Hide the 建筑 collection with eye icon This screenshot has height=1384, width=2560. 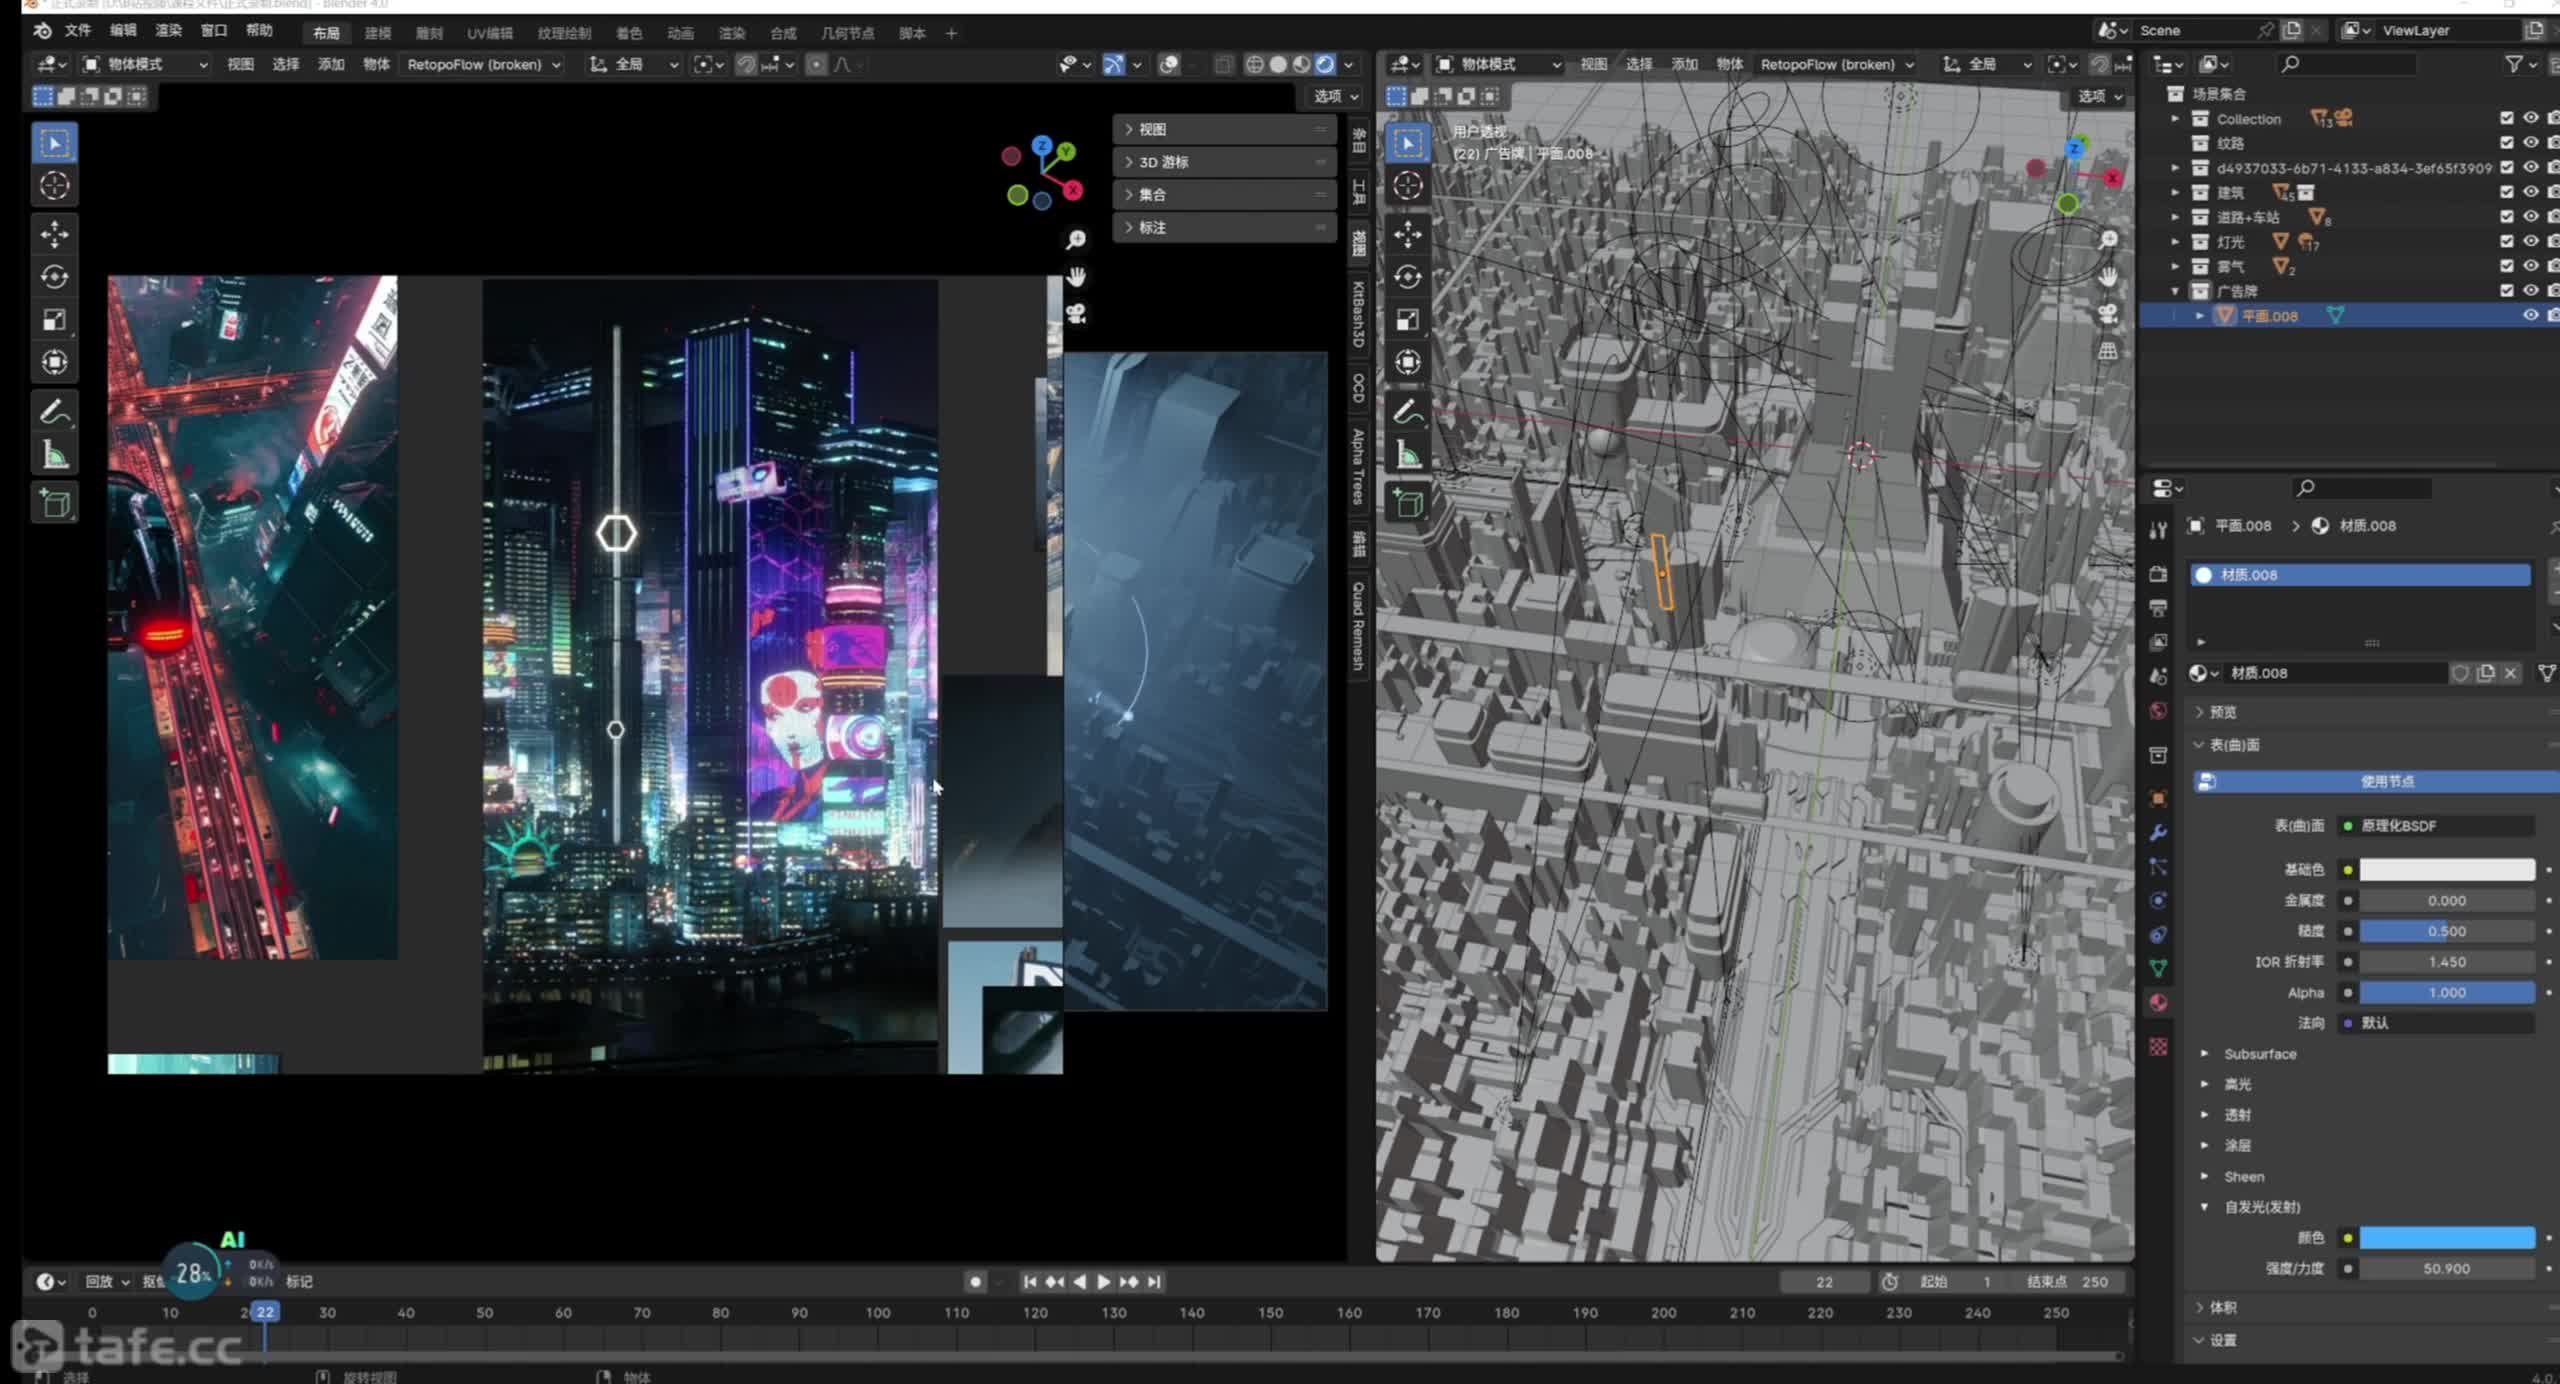click(x=2530, y=192)
